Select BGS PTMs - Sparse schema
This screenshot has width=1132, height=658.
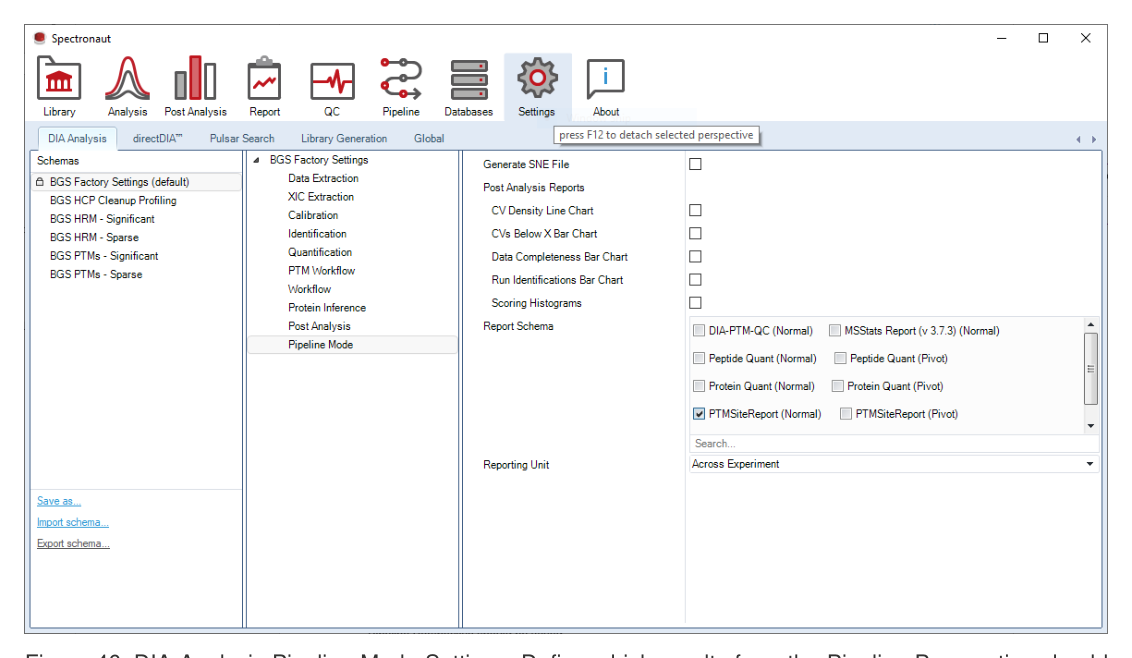96,274
